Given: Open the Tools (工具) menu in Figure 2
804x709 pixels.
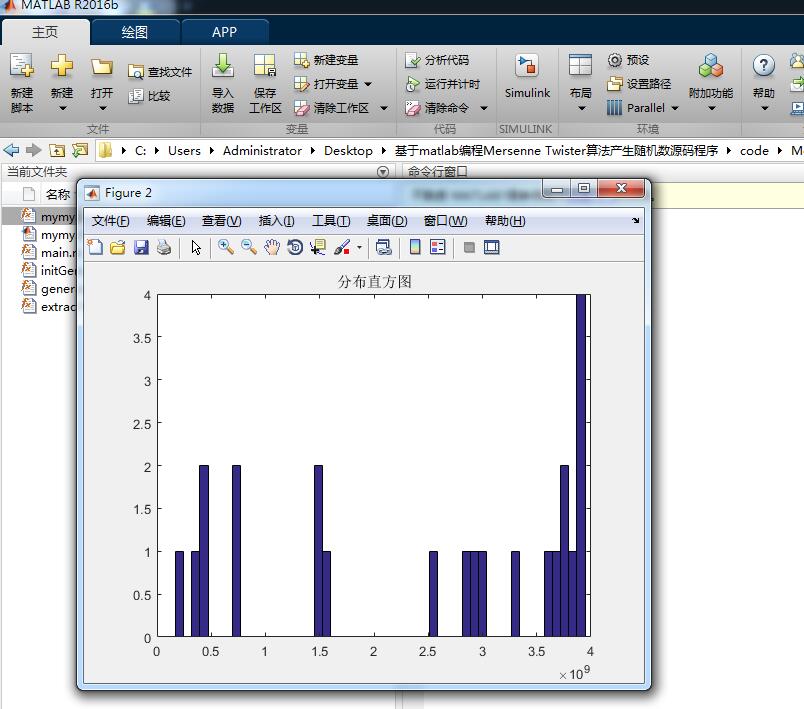Looking at the screenshot, I should tap(331, 221).
